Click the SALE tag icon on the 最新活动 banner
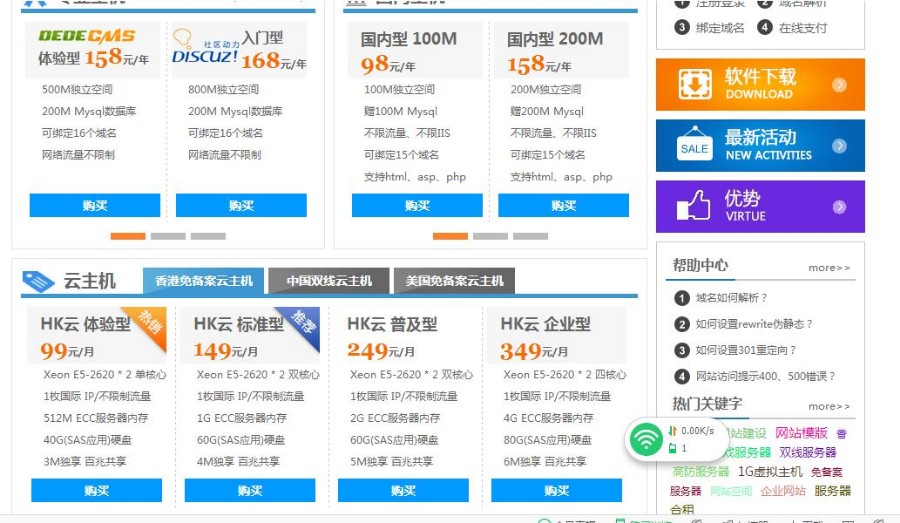Viewport: 900px width, 523px height. tap(695, 143)
